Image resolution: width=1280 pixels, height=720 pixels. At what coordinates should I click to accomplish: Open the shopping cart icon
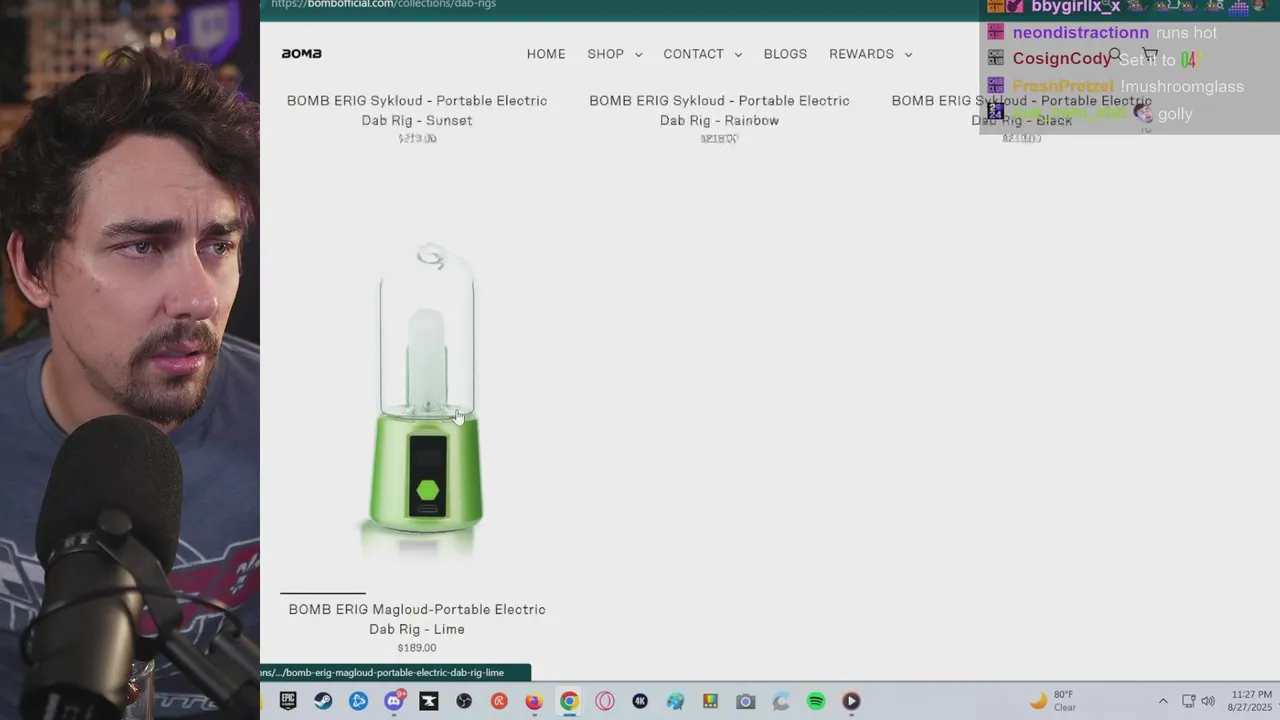(x=1150, y=54)
